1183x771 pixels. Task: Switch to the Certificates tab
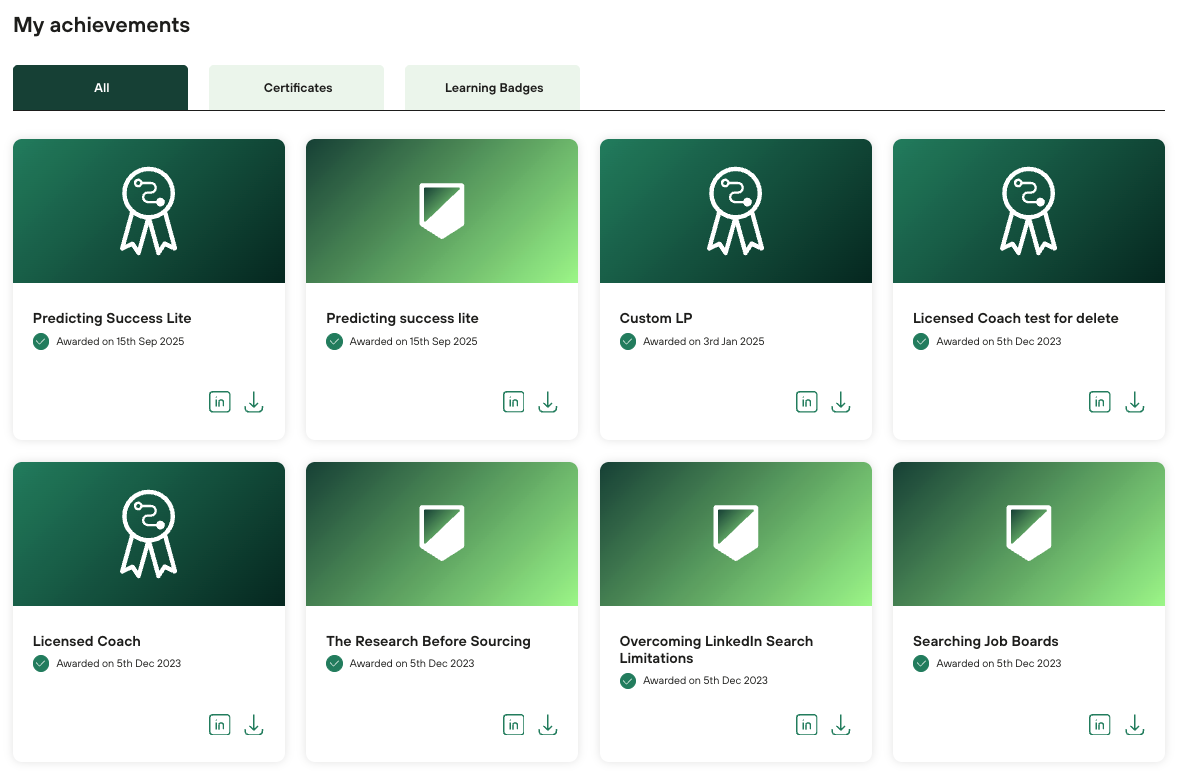[297, 88]
